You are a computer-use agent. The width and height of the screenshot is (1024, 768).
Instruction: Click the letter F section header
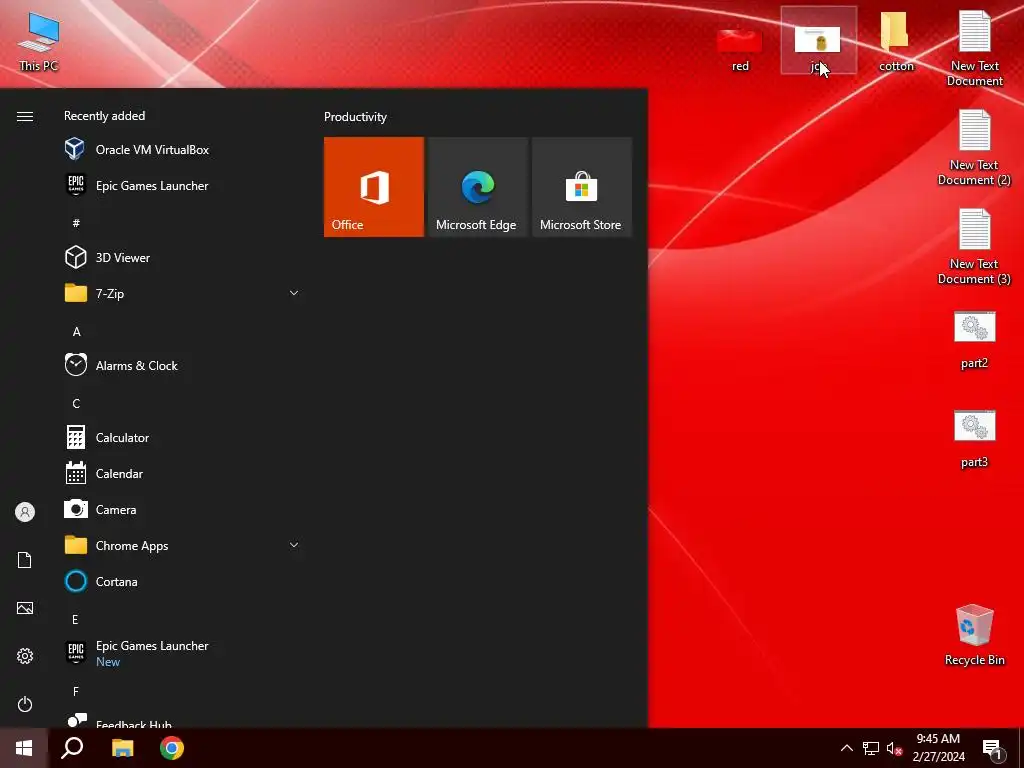[76, 692]
